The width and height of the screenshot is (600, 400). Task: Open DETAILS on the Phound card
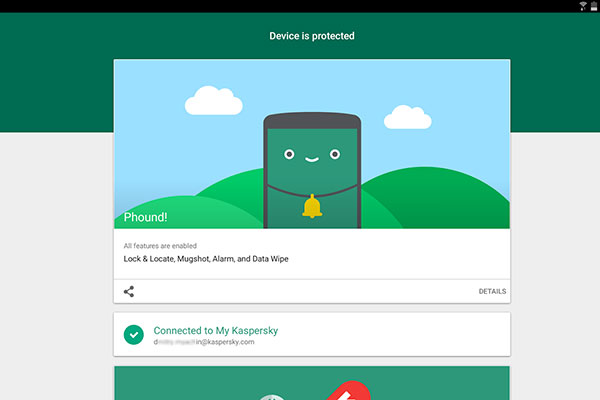click(x=492, y=292)
